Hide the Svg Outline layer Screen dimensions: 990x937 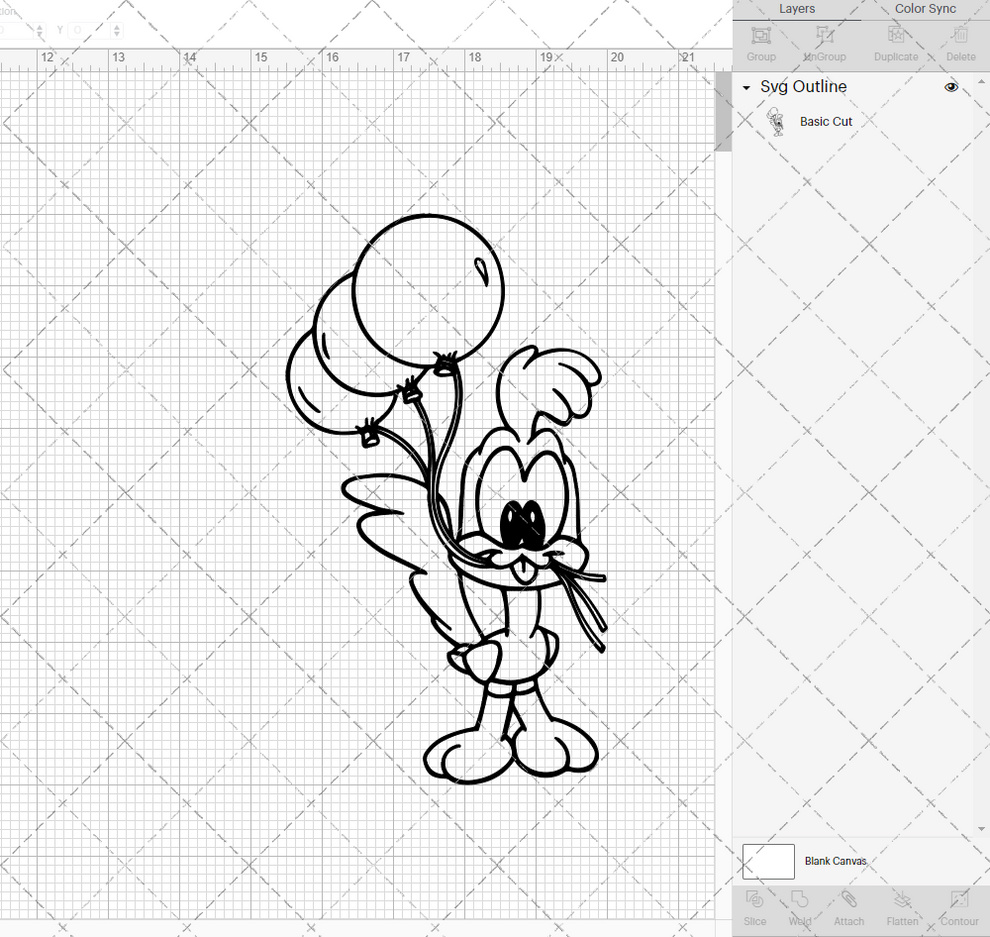[x=951, y=87]
